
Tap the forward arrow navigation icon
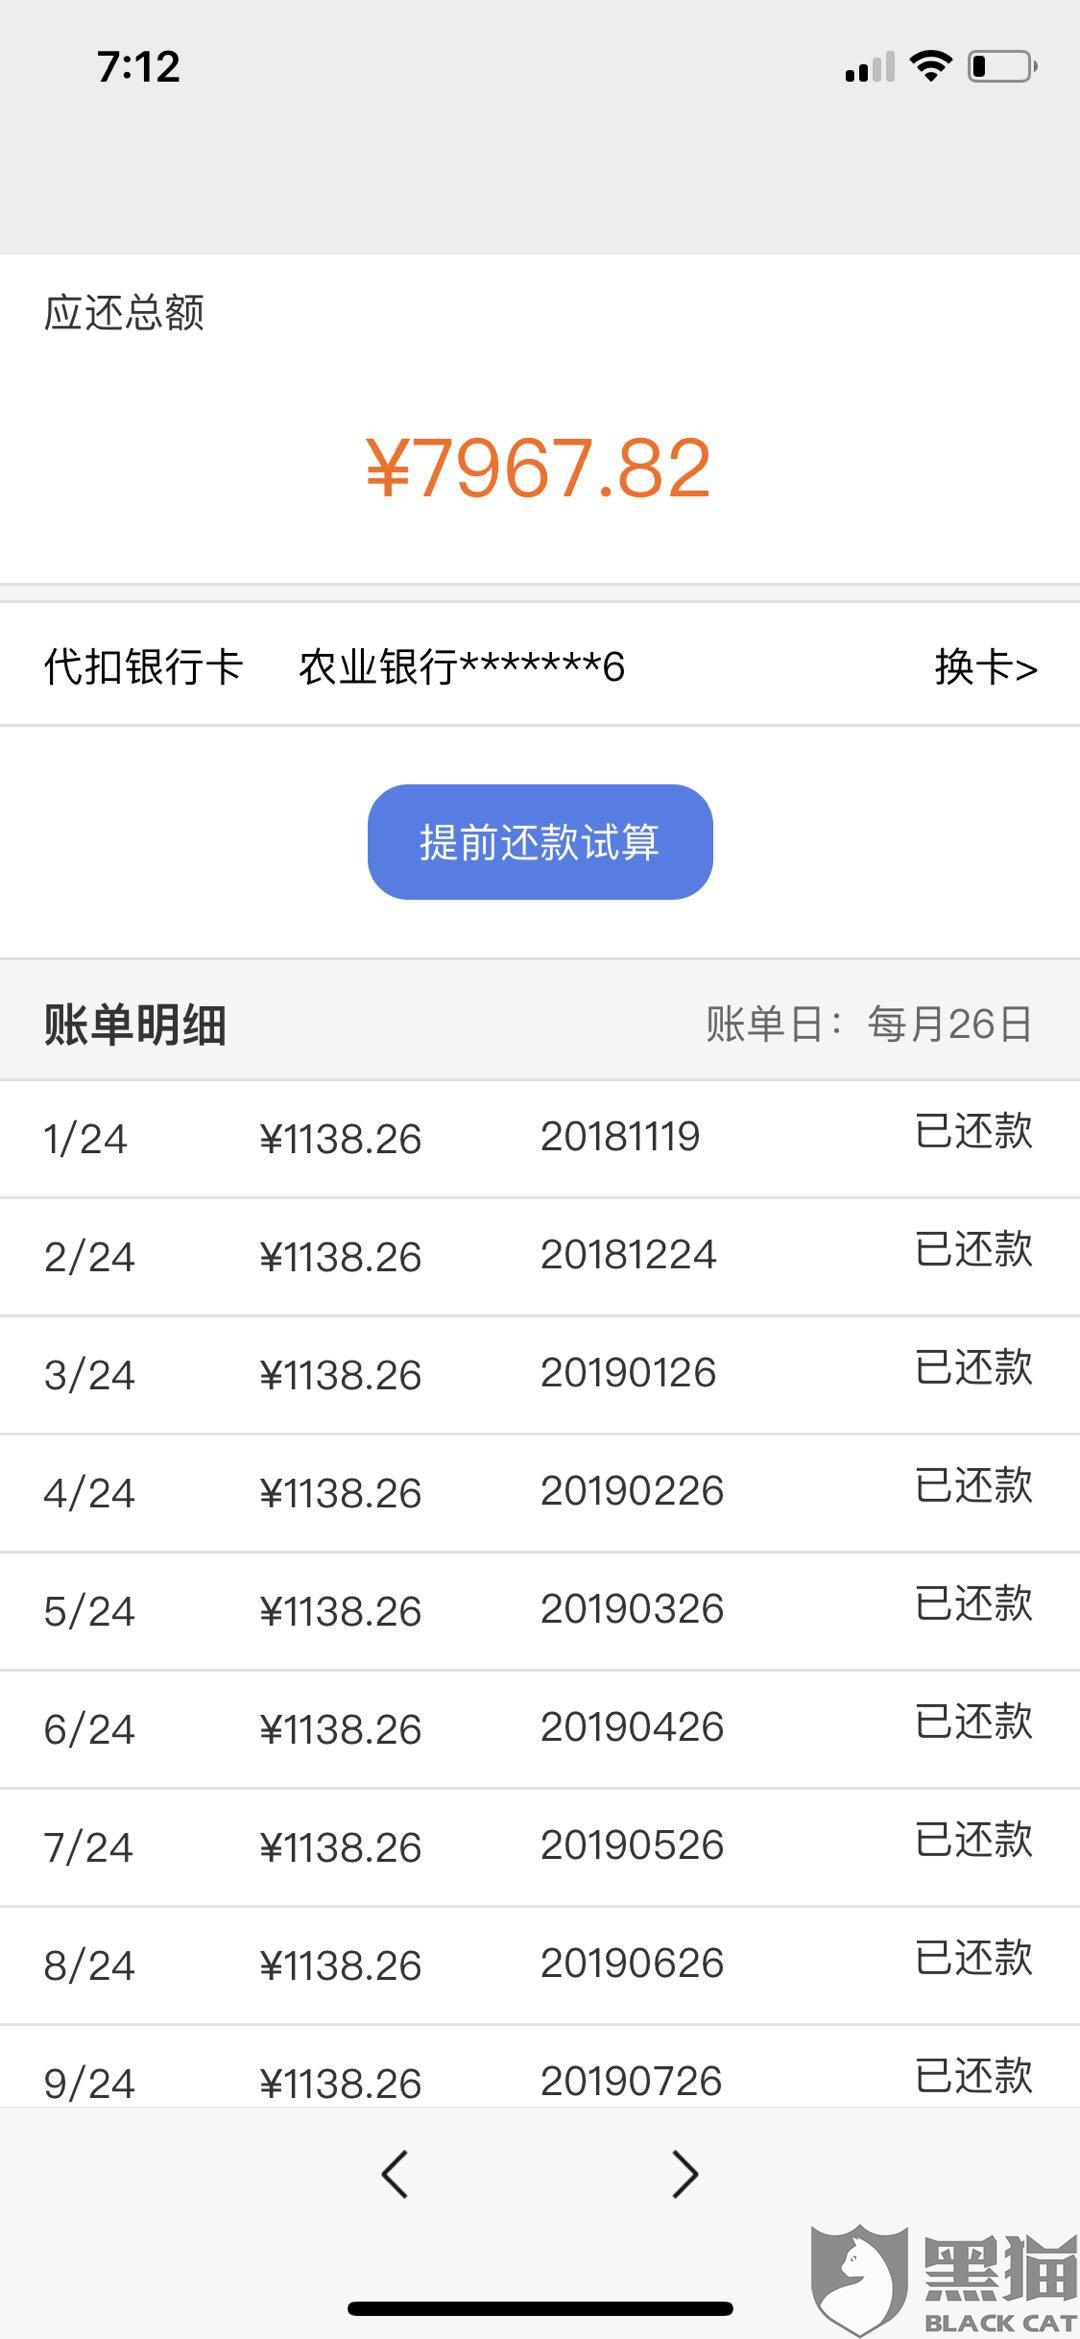tap(685, 2174)
